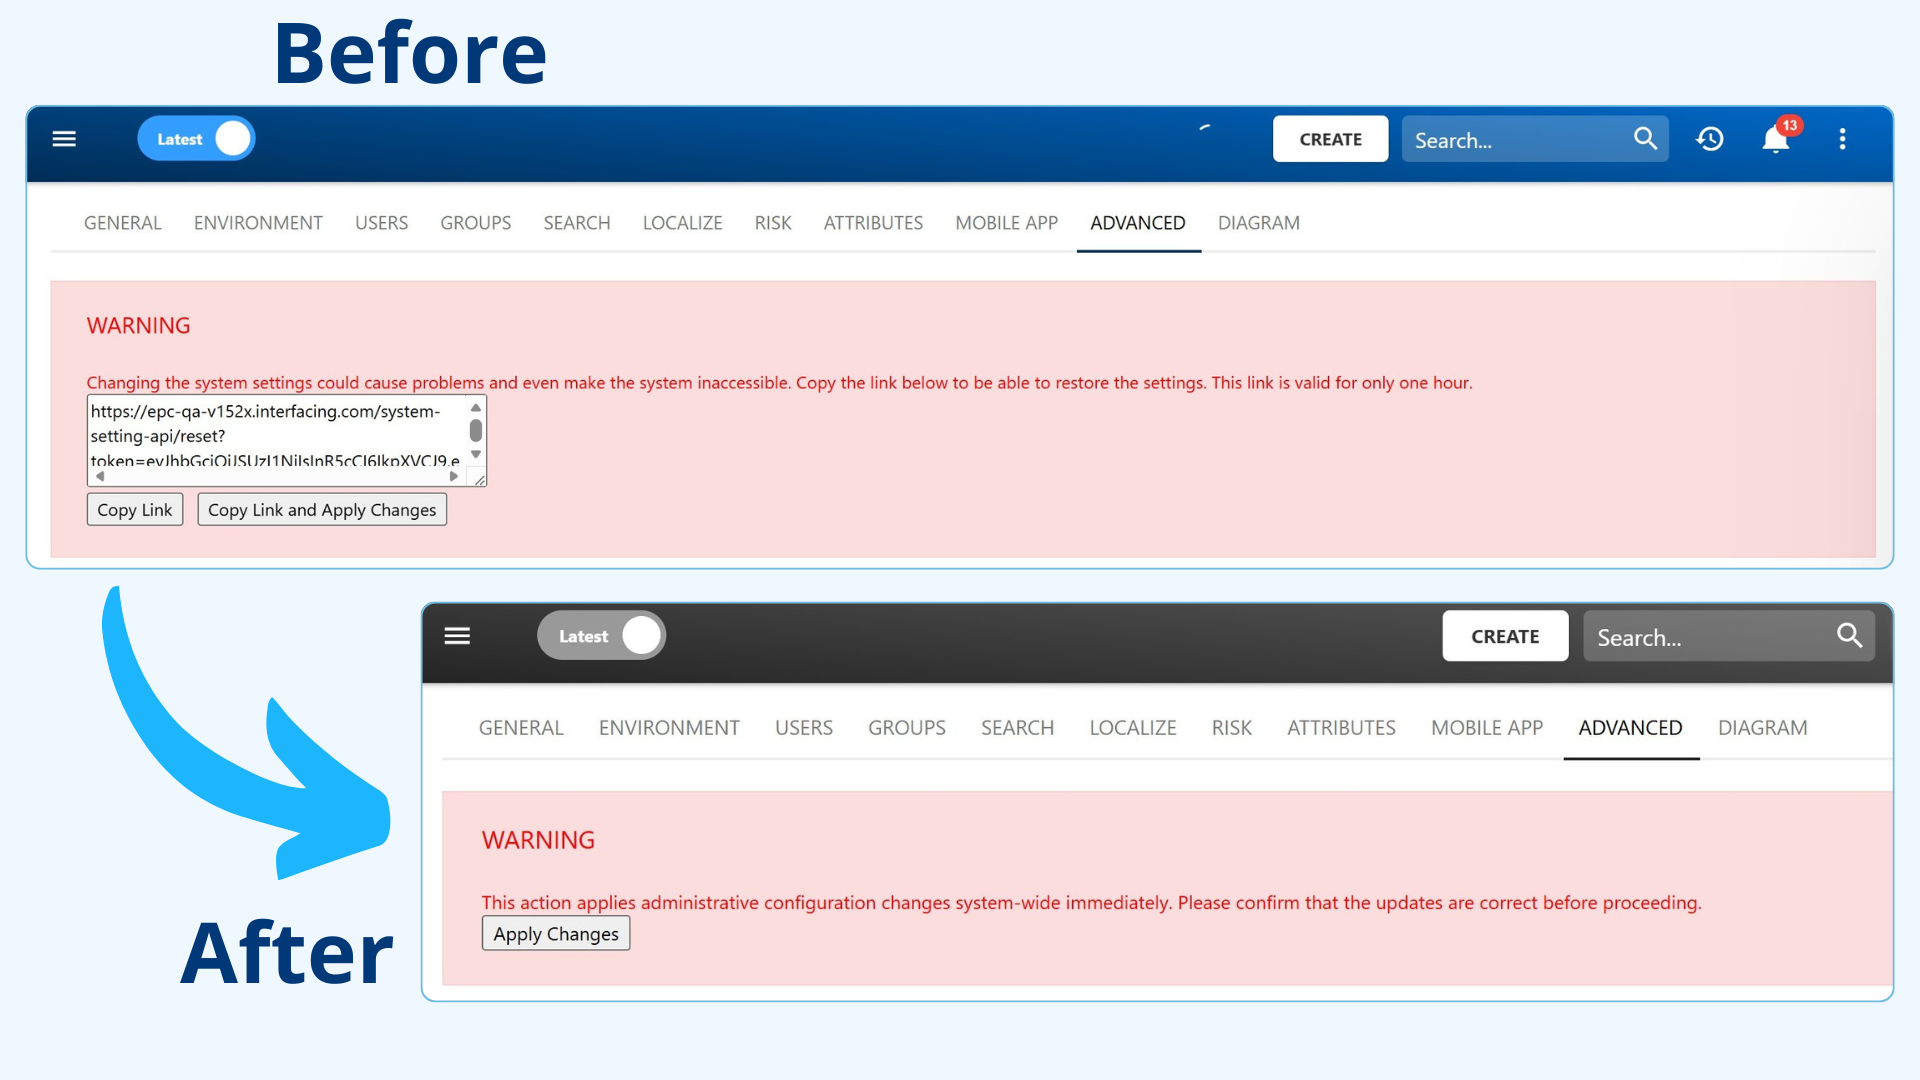This screenshot has height=1080, width=1920.
Task: Click search magnifier in dark header
Action: coord(1849,635)
